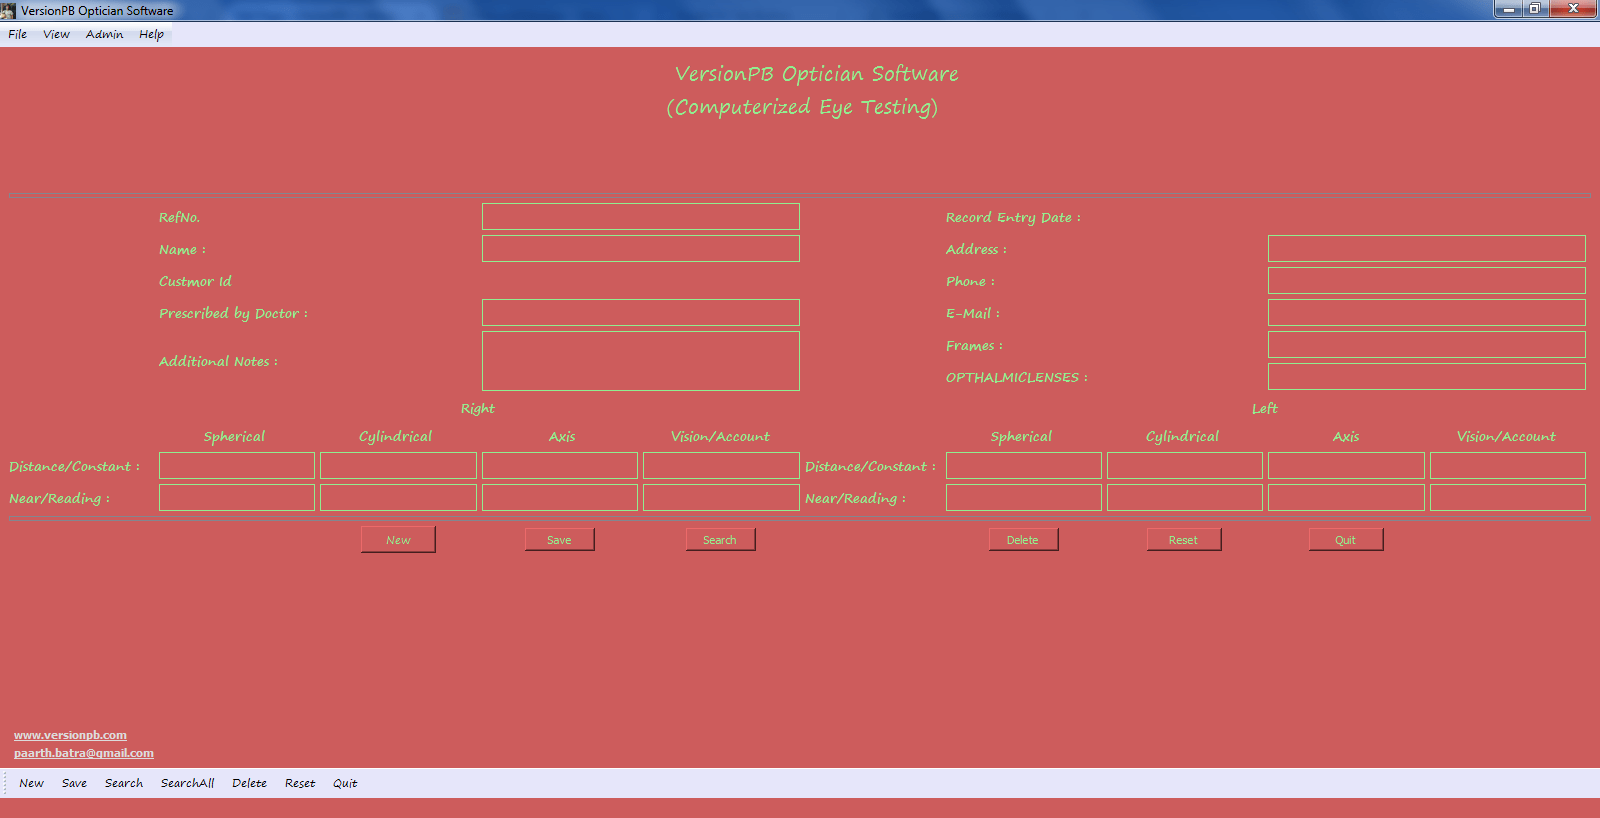Click the E-Mail input field

coord(1426,313)
